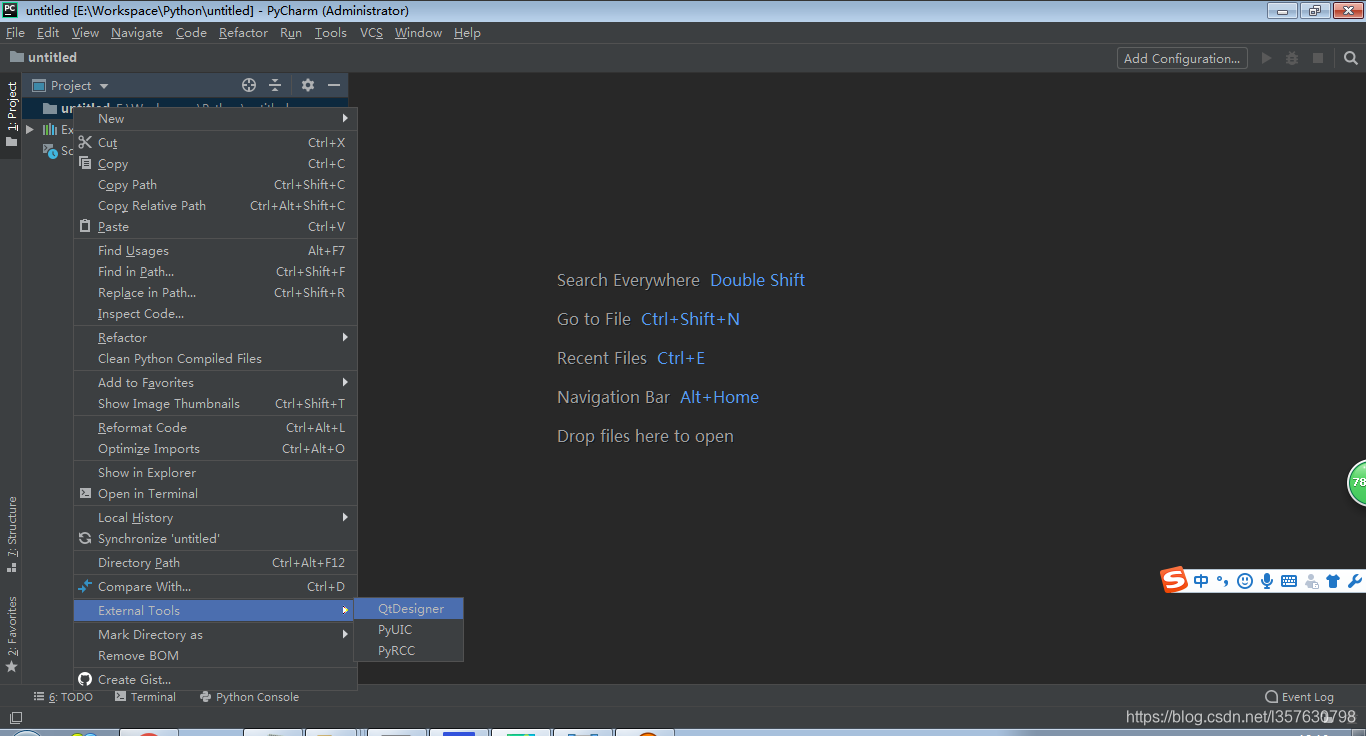Choose Remove BOM

tap(215, 655)
